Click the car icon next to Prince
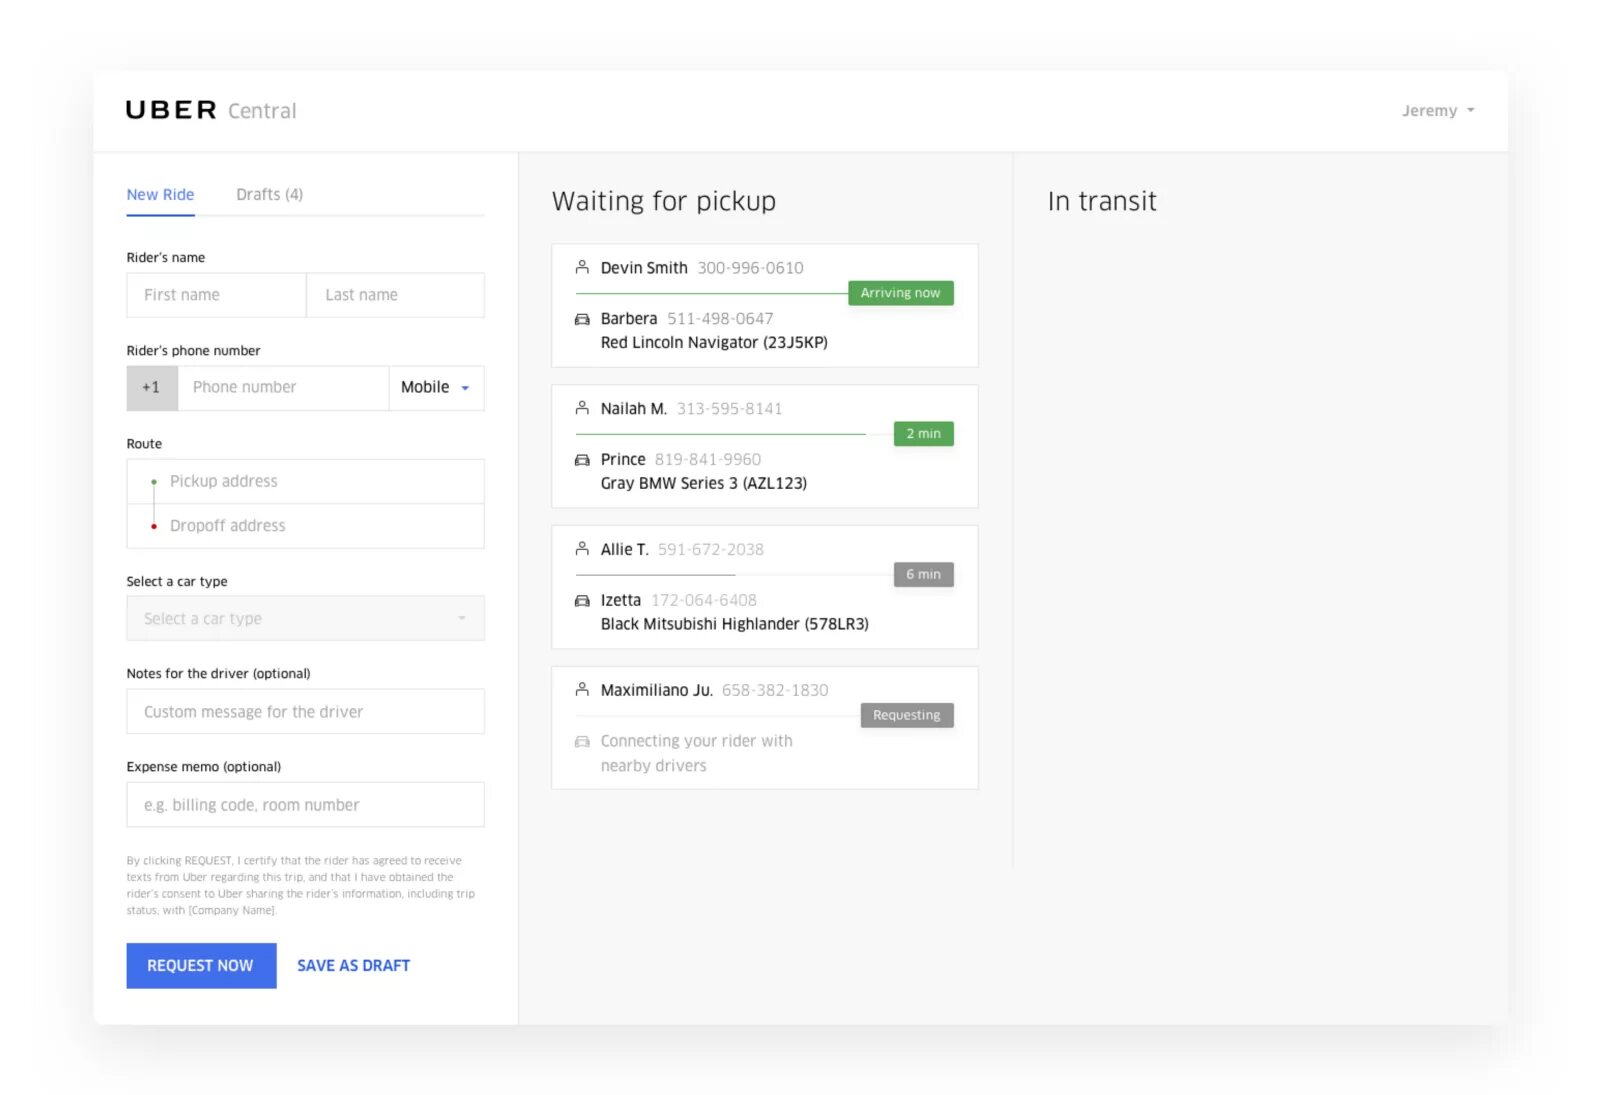Viewport: 1600px width, 1095px height. tap(582, 460)
